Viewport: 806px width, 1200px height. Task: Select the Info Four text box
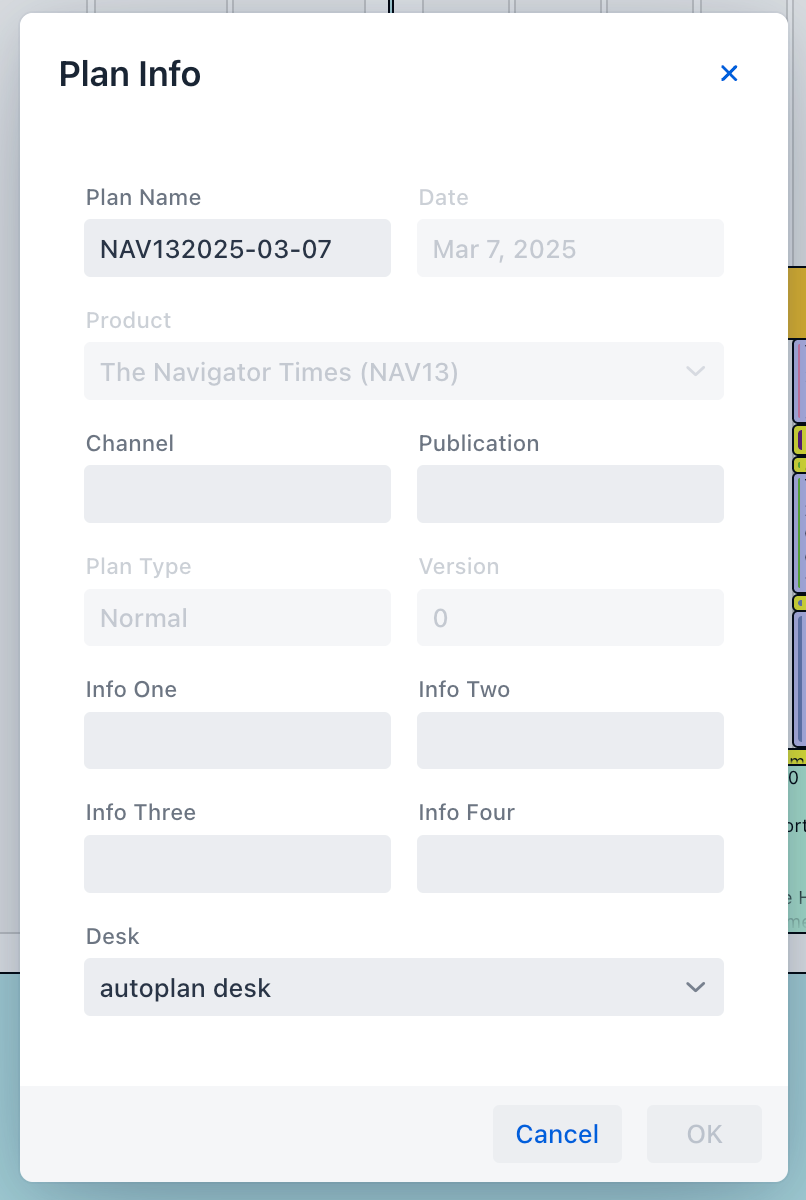coord(570,864)
